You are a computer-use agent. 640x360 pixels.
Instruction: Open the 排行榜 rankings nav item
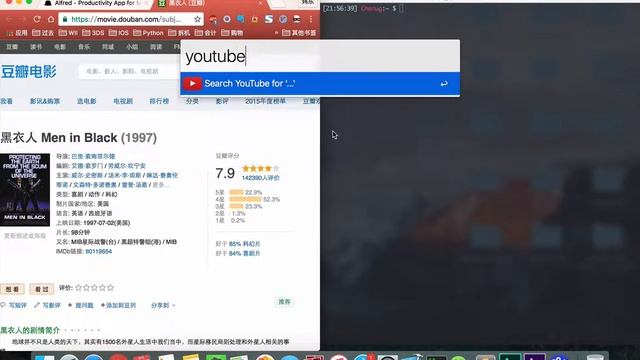click(159, 101)
